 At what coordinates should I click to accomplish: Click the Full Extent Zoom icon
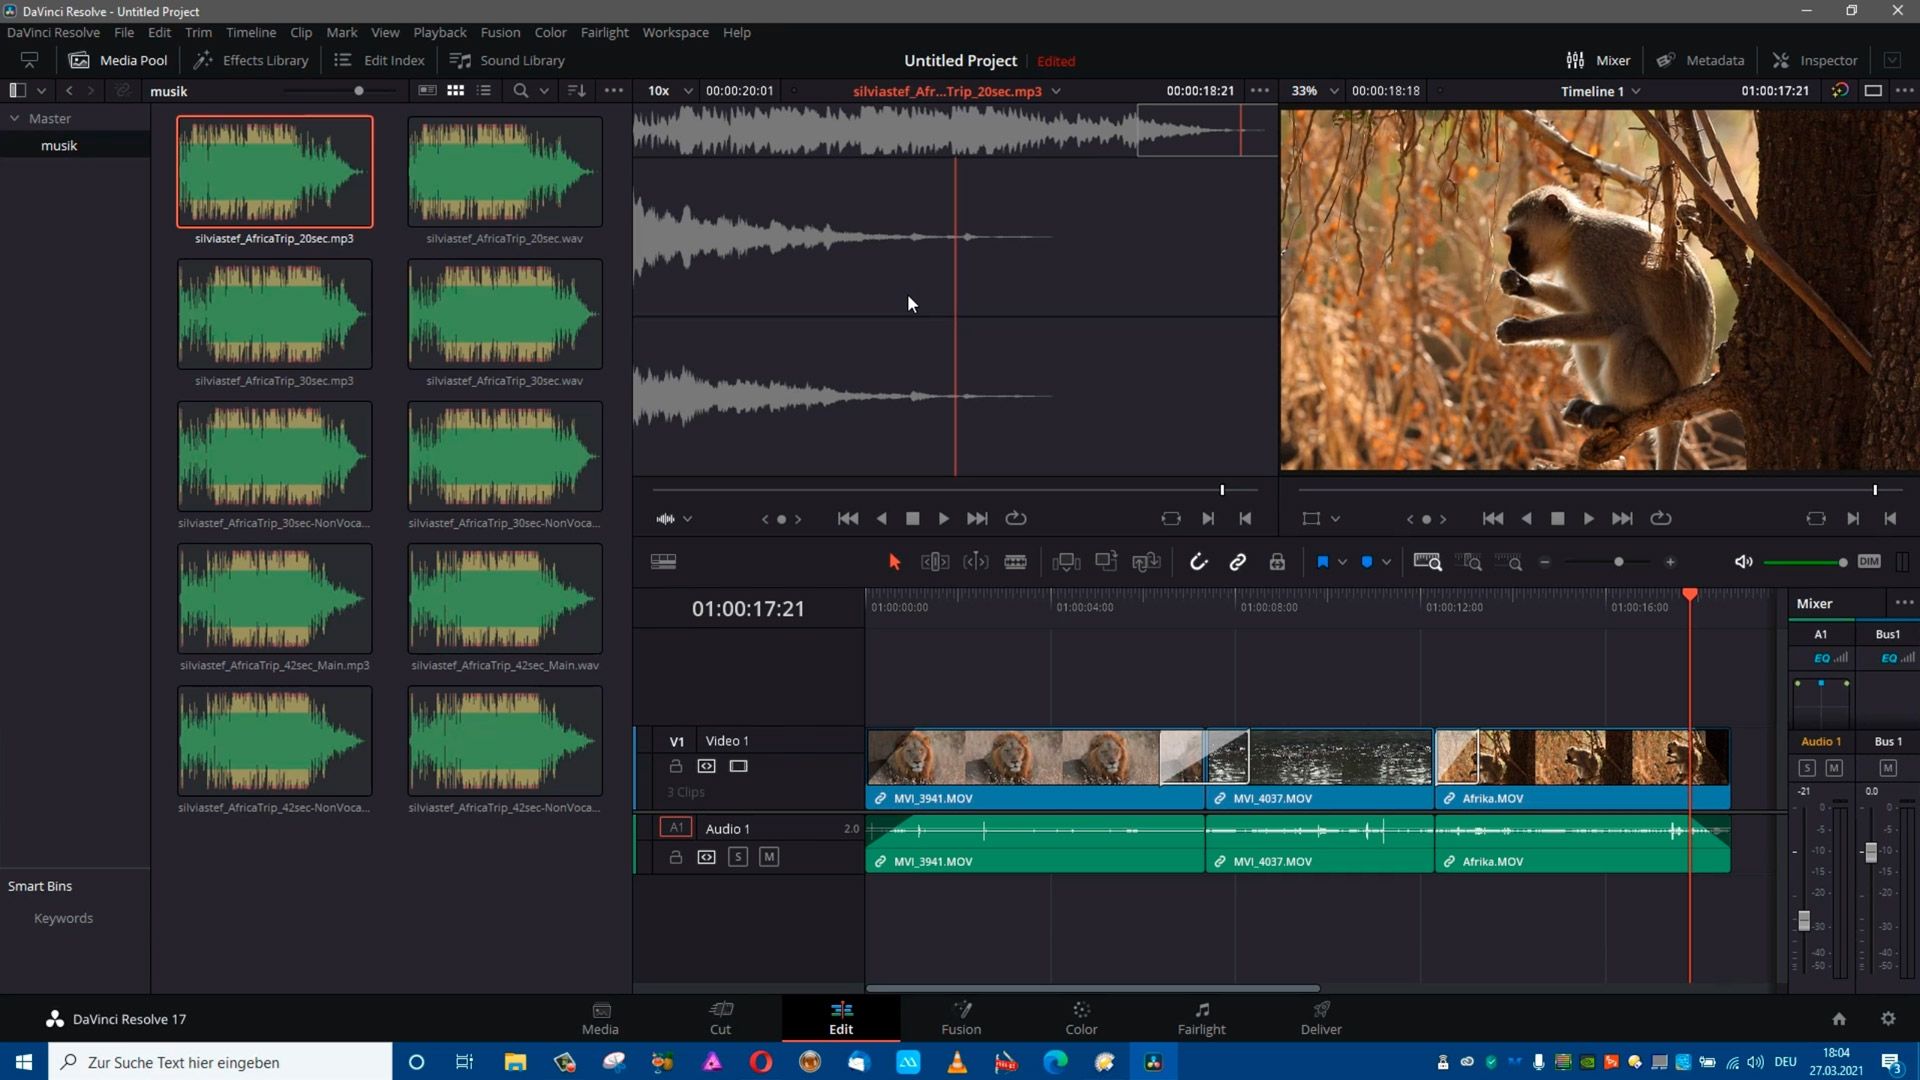click(1427, 562)
